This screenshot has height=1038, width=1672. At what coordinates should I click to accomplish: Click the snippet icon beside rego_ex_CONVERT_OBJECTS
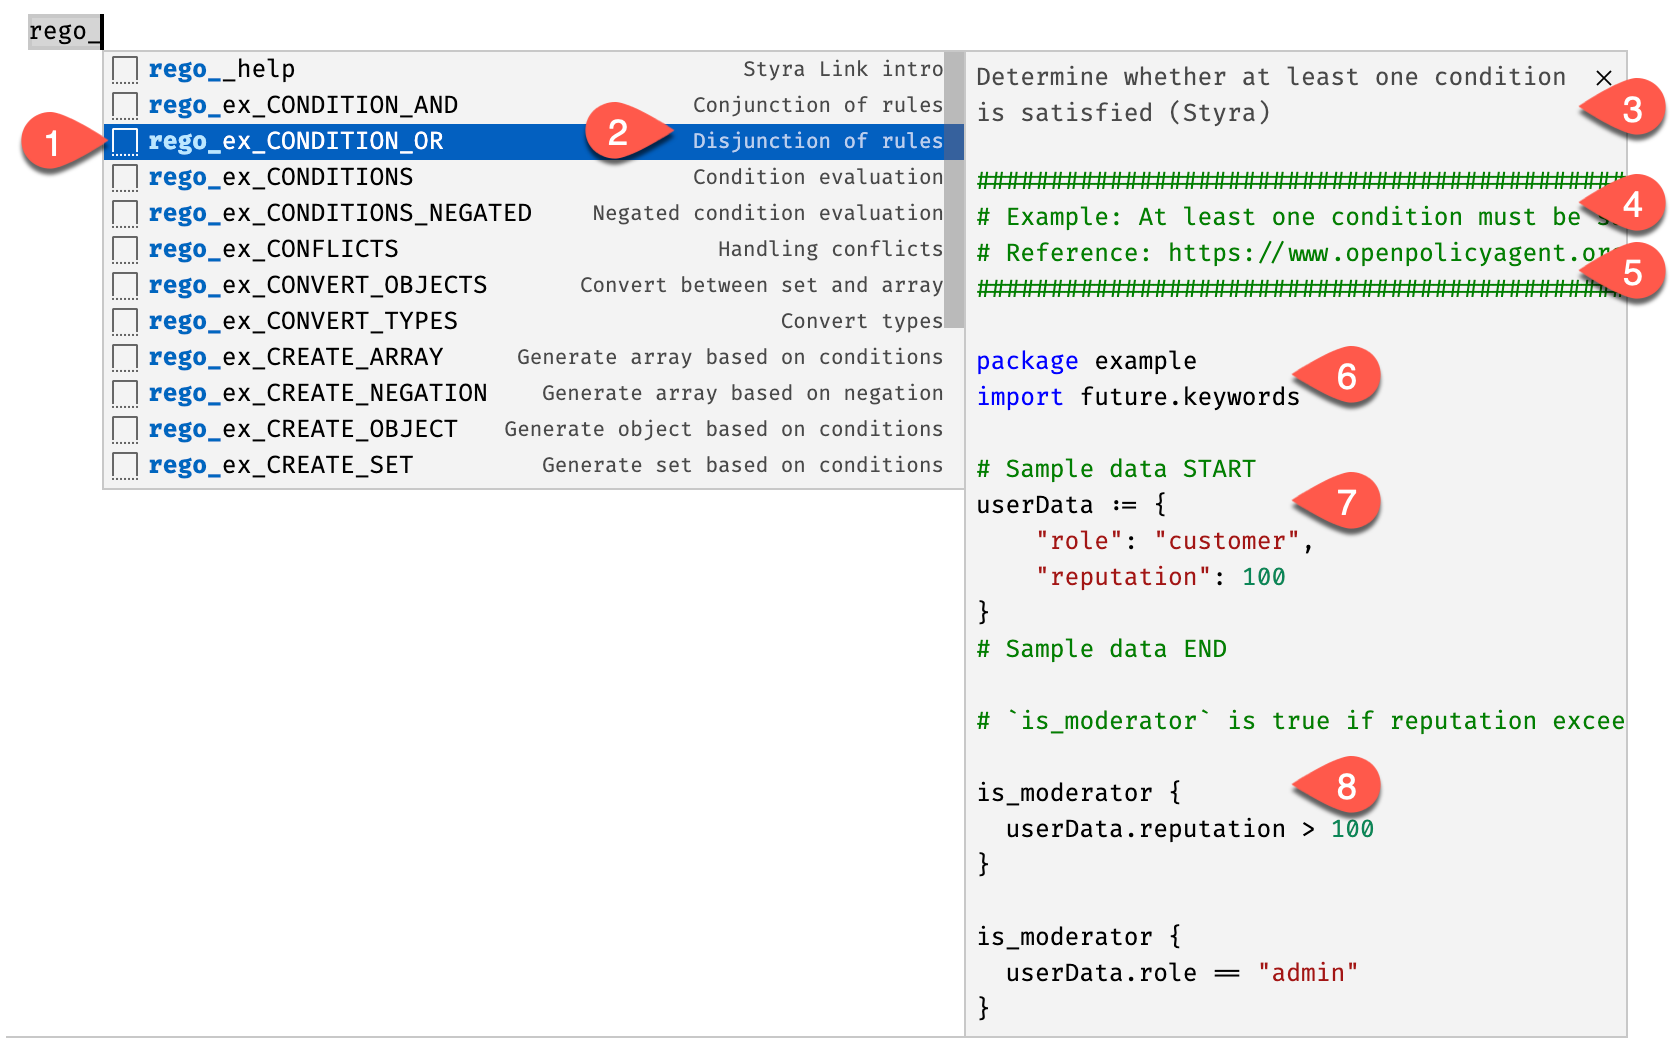pyautogui.click(x=125, y=285)
